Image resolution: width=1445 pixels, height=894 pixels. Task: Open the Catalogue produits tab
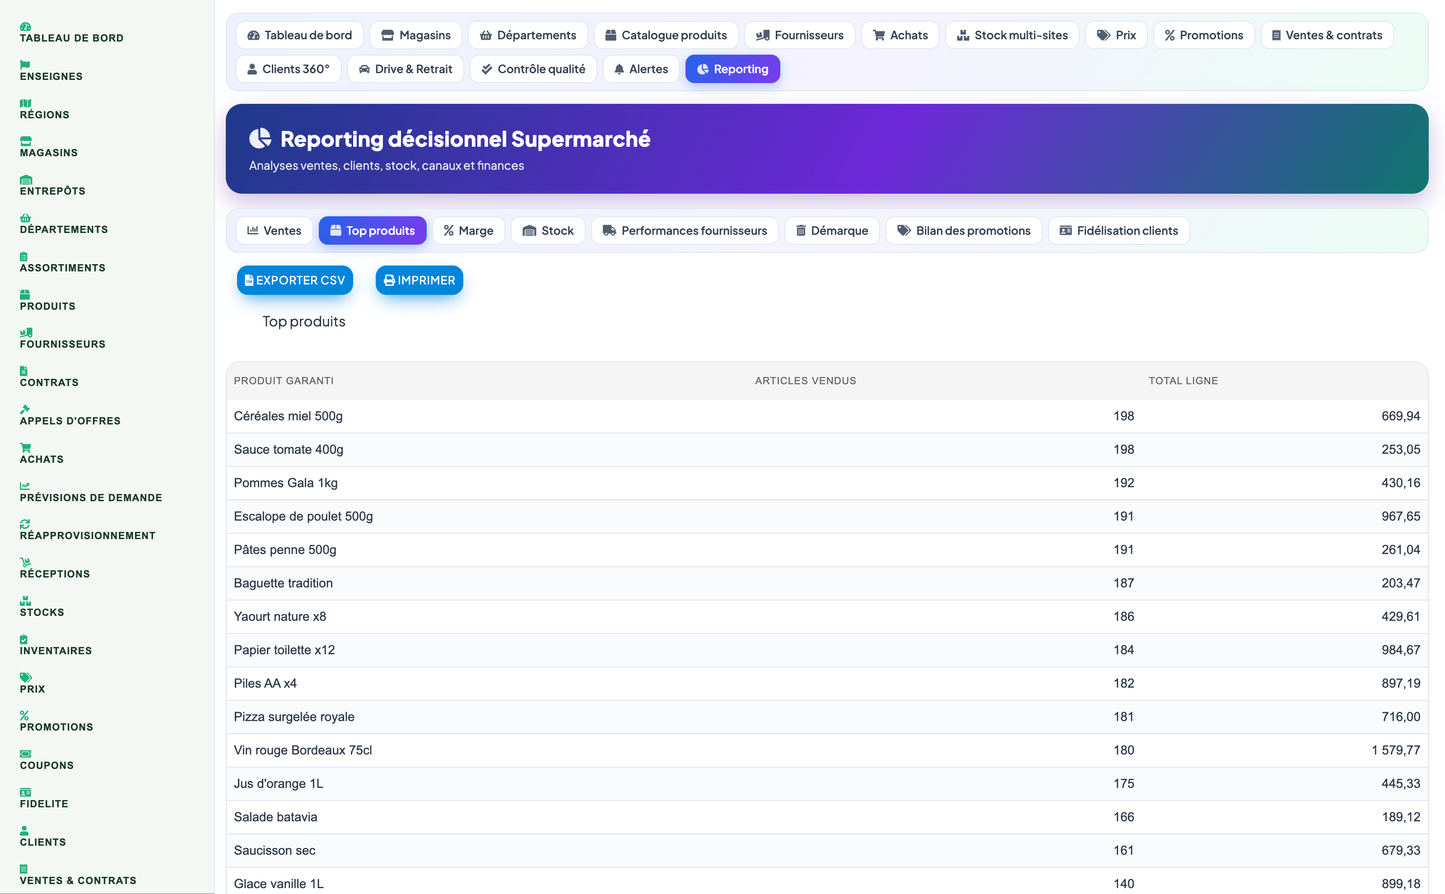[666, 35]
